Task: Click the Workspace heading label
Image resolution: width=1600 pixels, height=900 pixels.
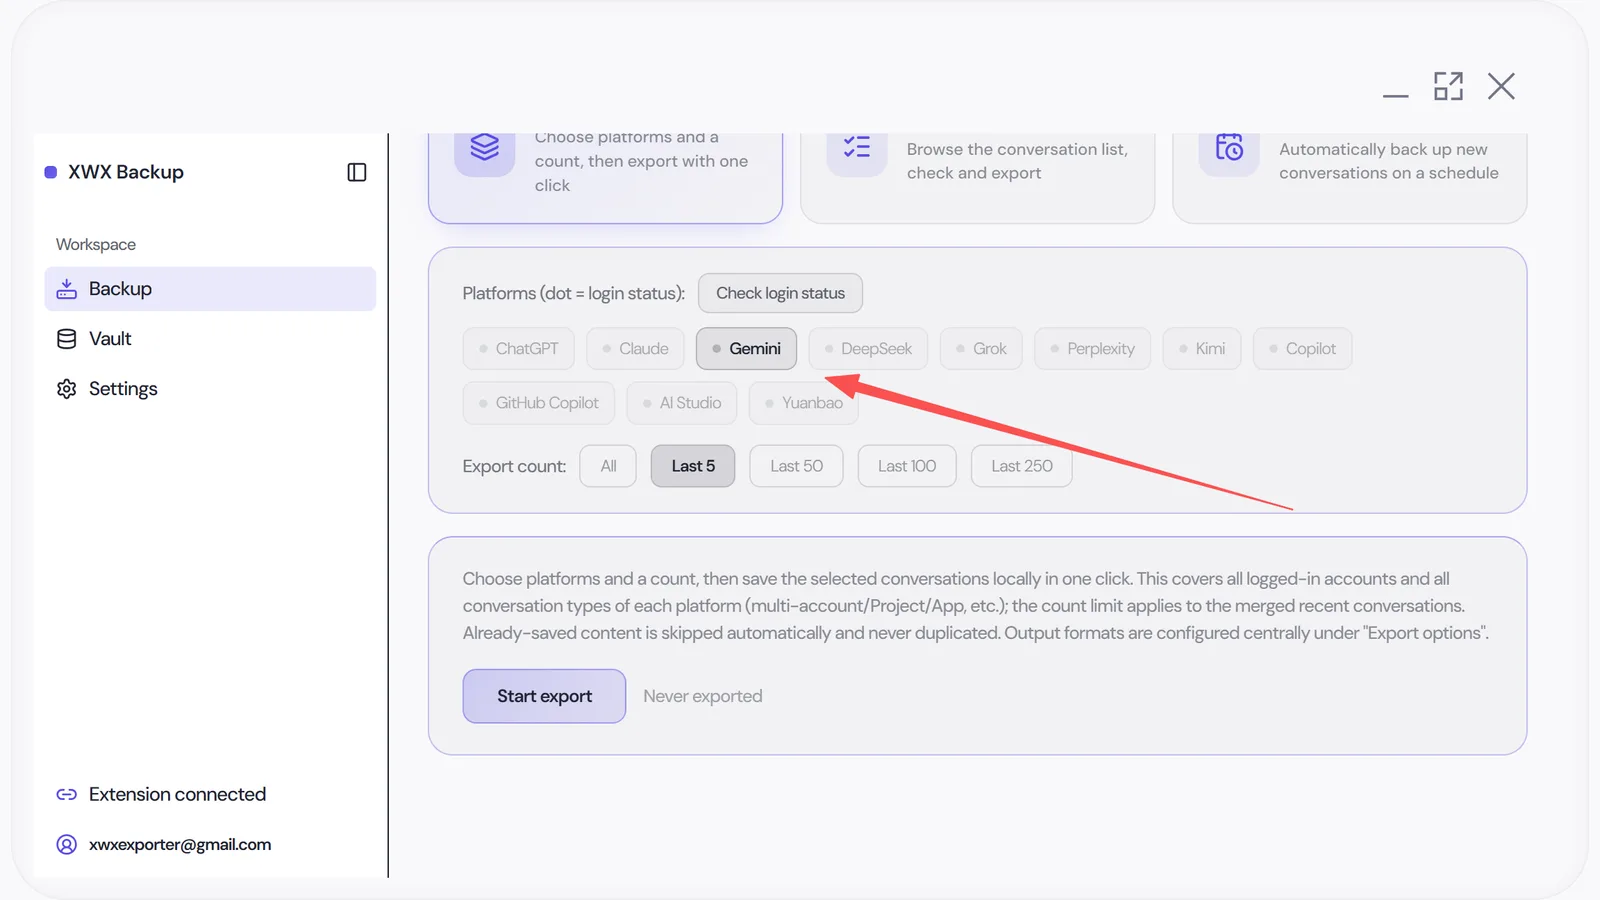Action: point(96,245)
